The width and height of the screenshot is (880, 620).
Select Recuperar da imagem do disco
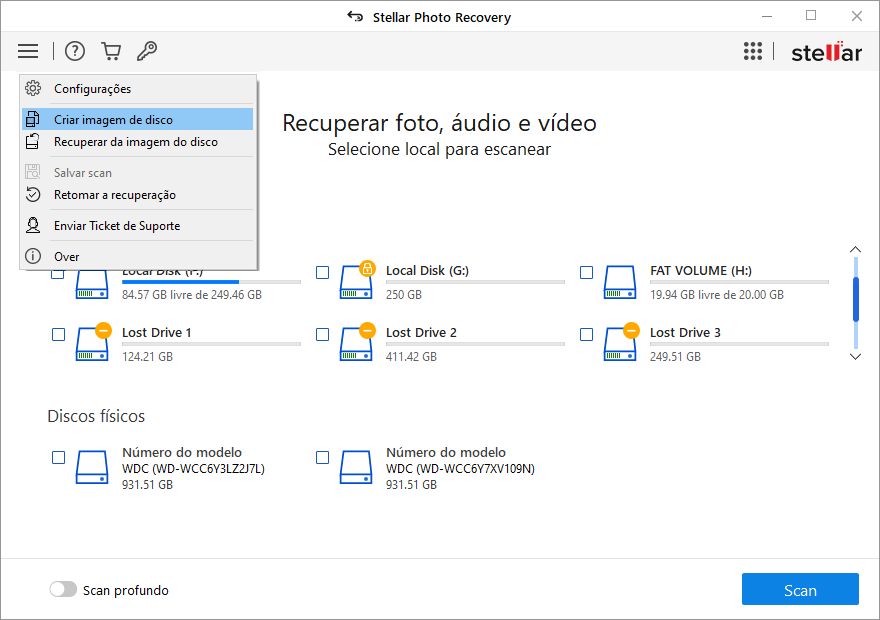[x=138, y=142]
